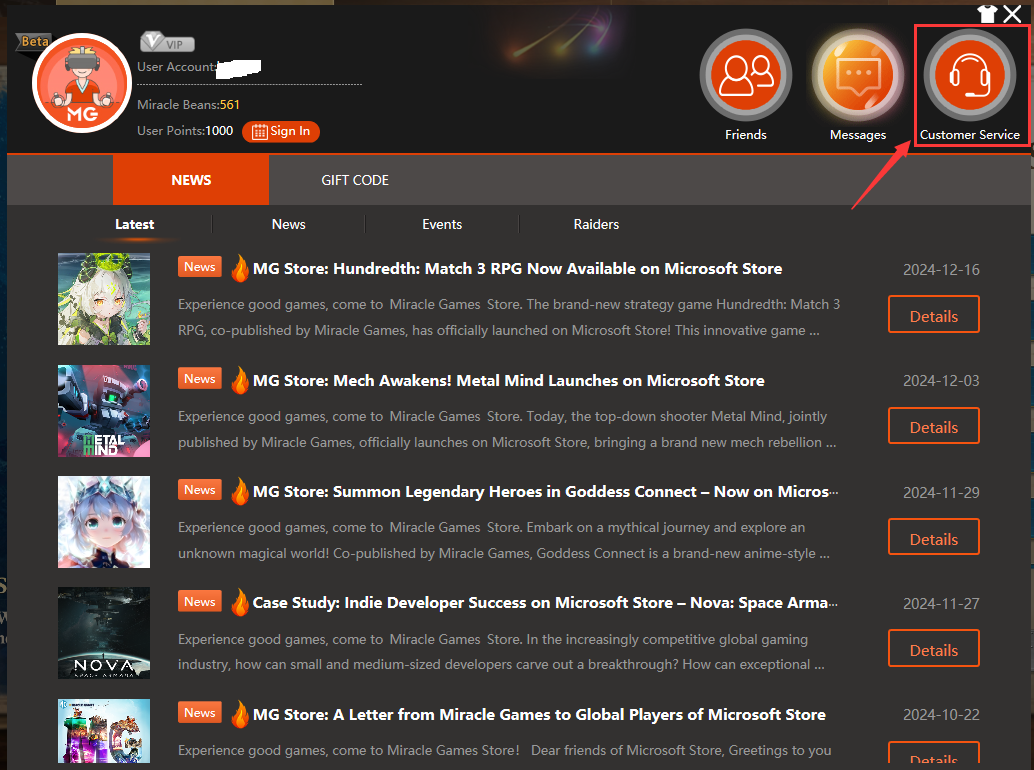Viewport: 1034px width, 770px height.
Task: Select the Events sub-tab
Action: [442, 224]
